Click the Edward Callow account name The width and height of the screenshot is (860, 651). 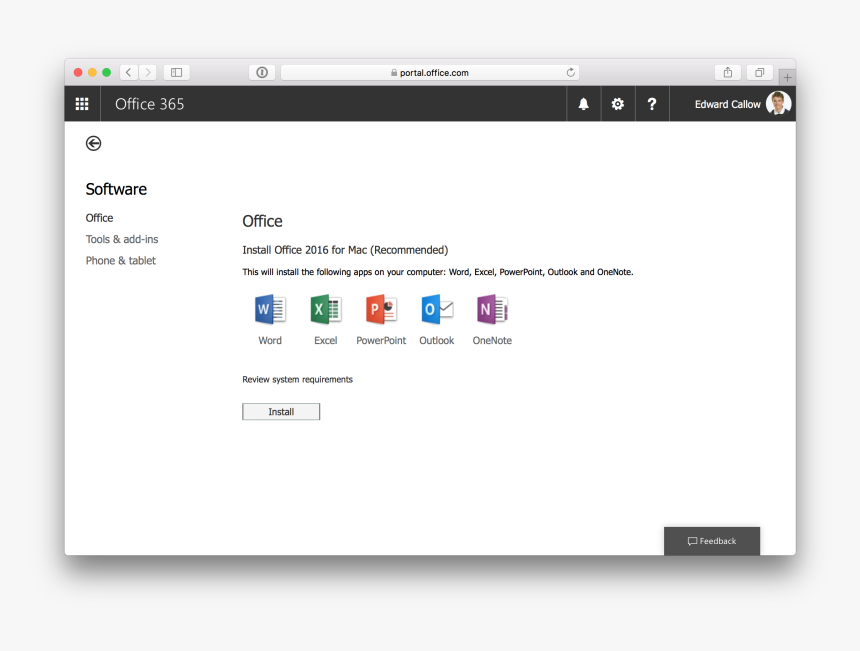[x=727, y=104]
